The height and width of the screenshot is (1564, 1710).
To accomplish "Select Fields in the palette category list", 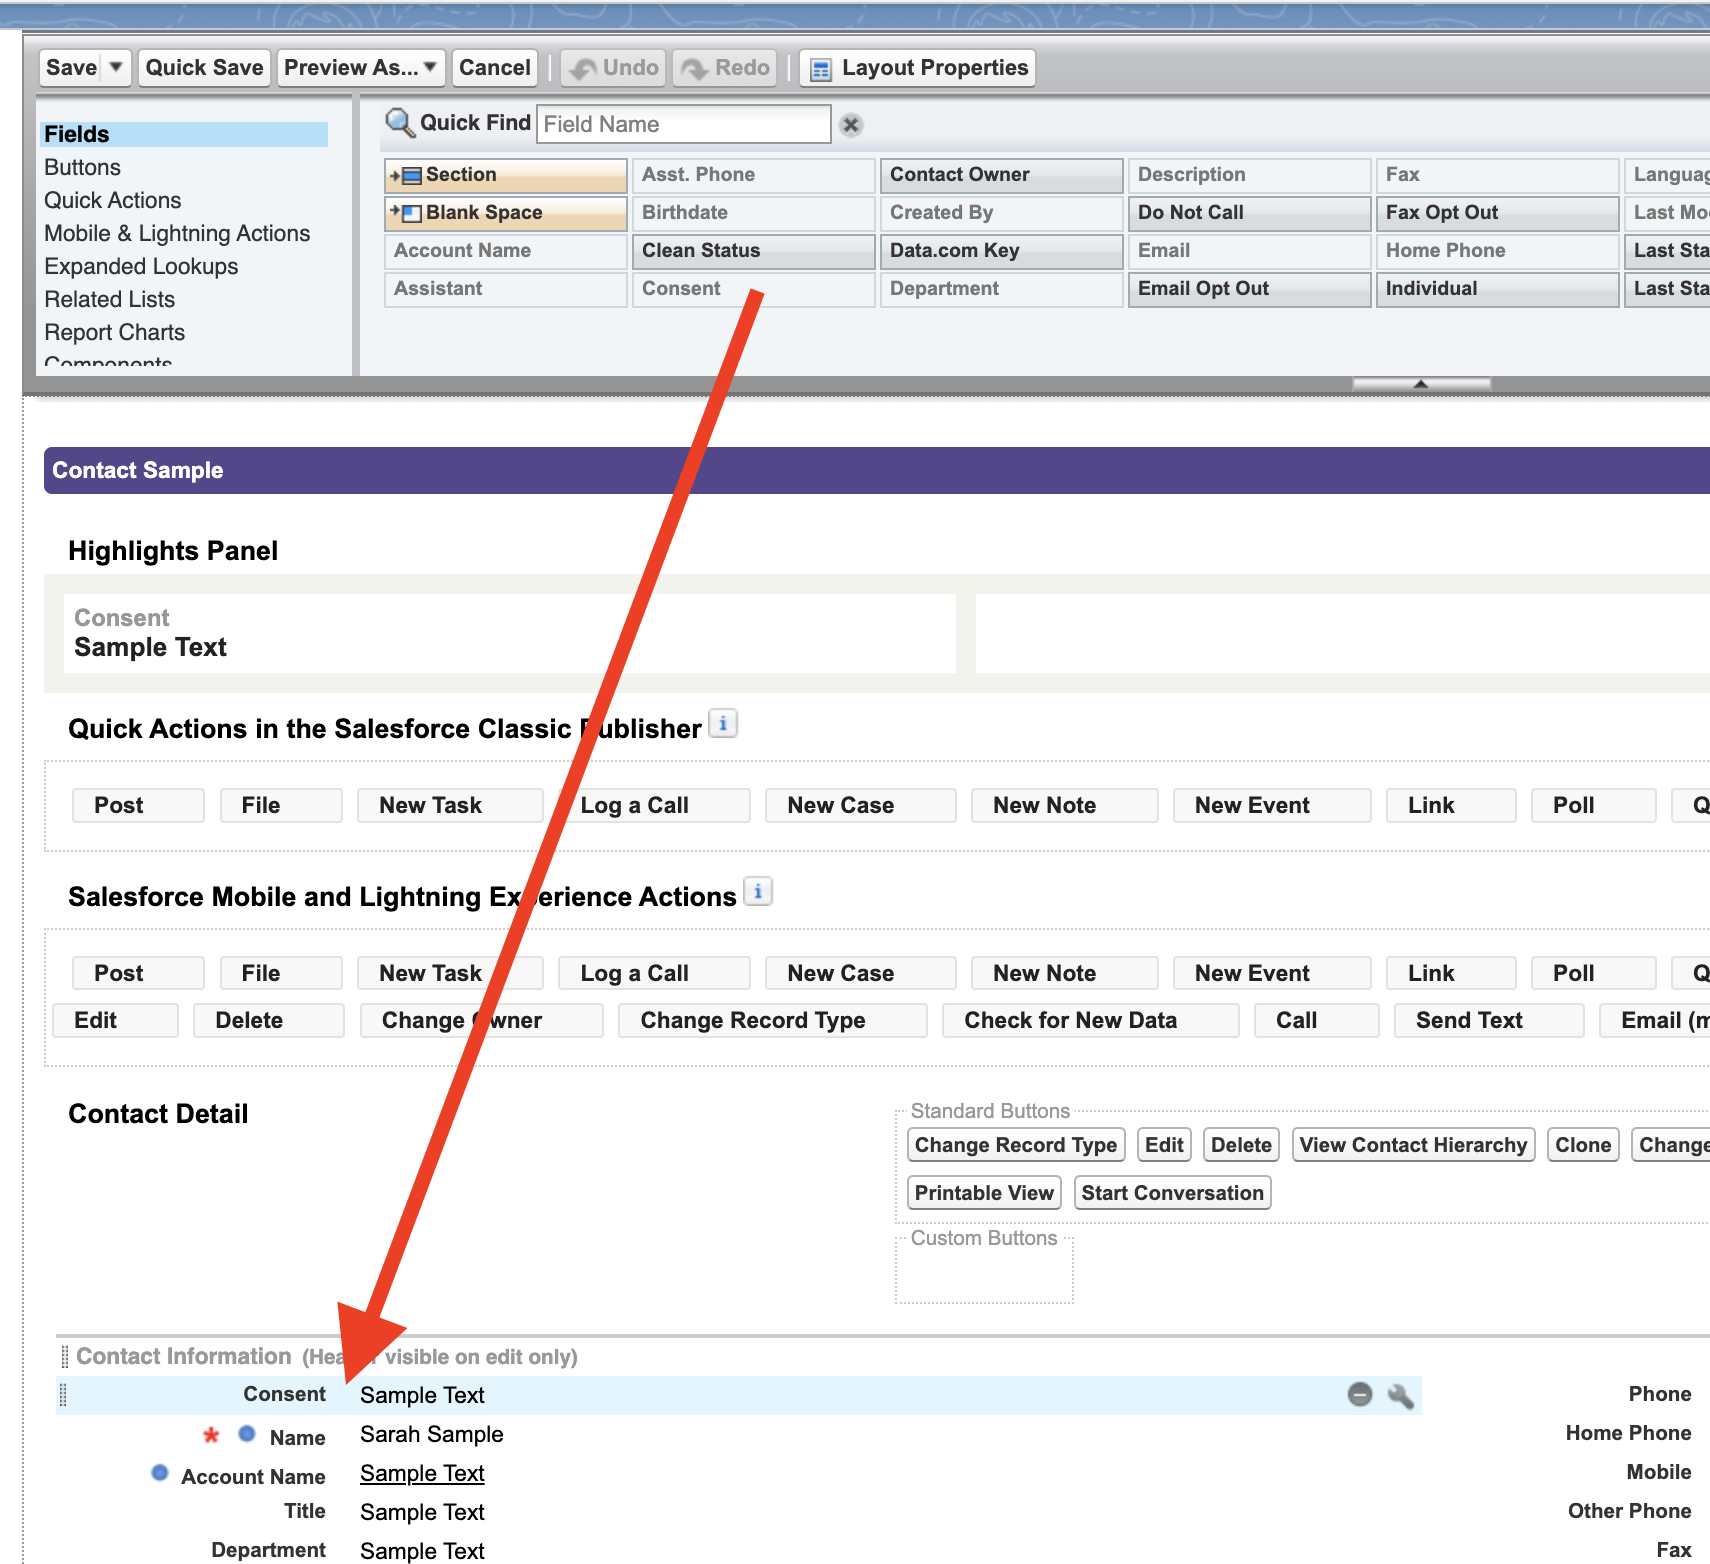I will point(184,134).
